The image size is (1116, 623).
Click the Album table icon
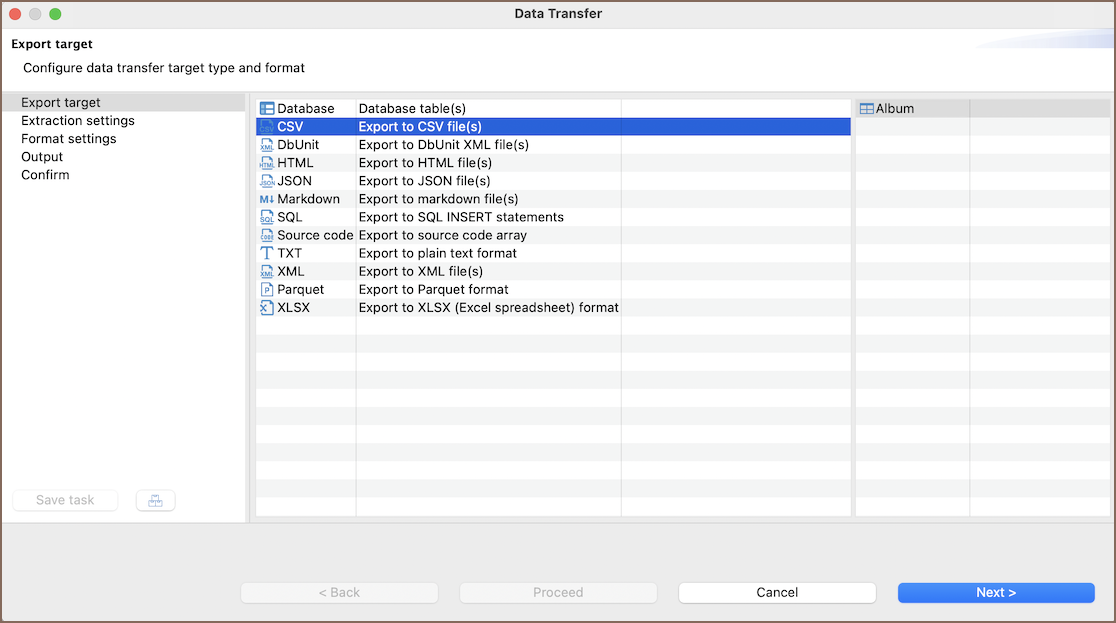point(867,108)
